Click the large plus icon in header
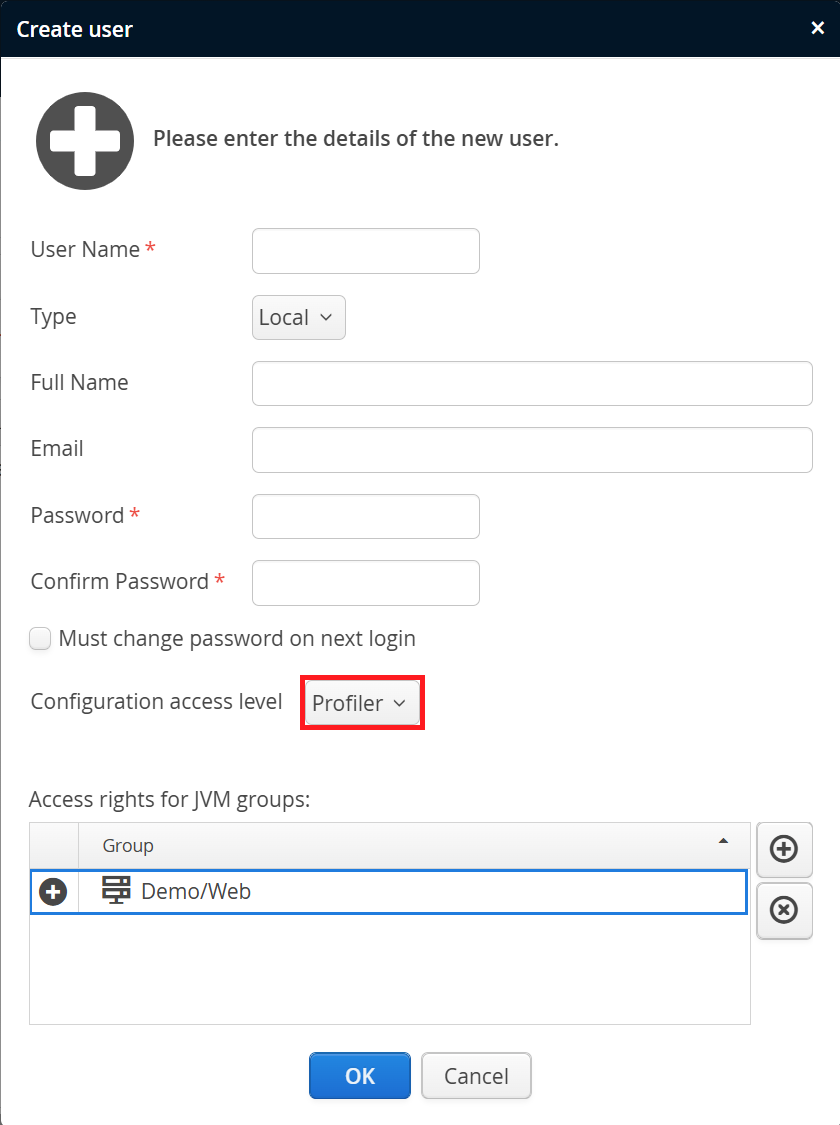The width and height of the screenshot is (840, 1125). tap(85, 141)
